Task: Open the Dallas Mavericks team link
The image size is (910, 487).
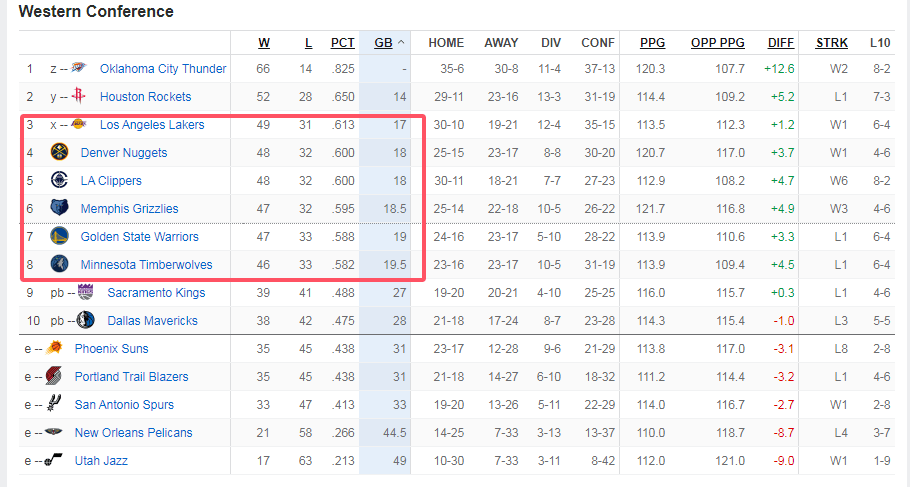Action: 153,320
